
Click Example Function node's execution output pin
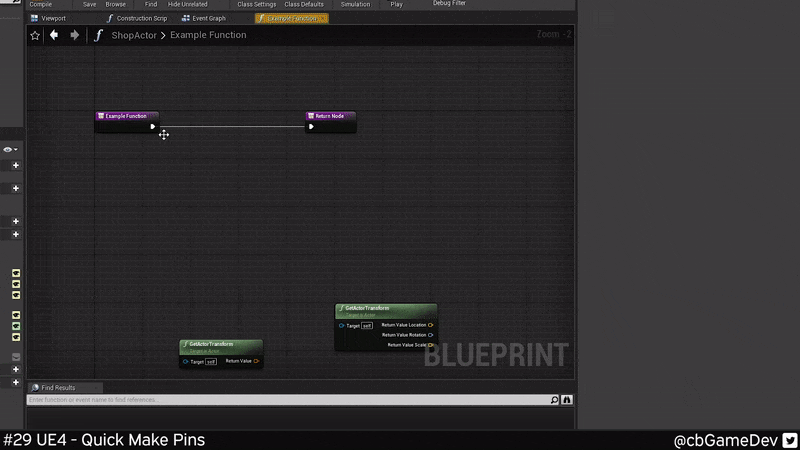pos(152,127)
